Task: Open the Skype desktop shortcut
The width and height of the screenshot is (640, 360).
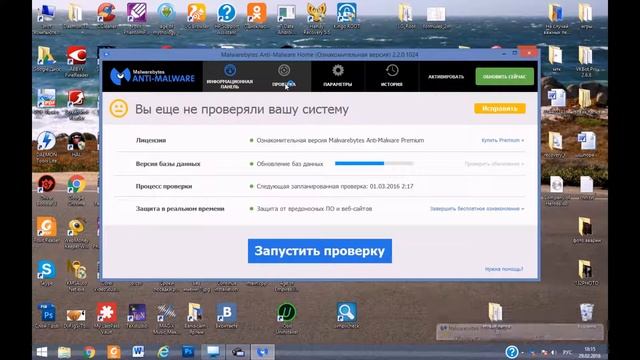Action: point(46,273)
